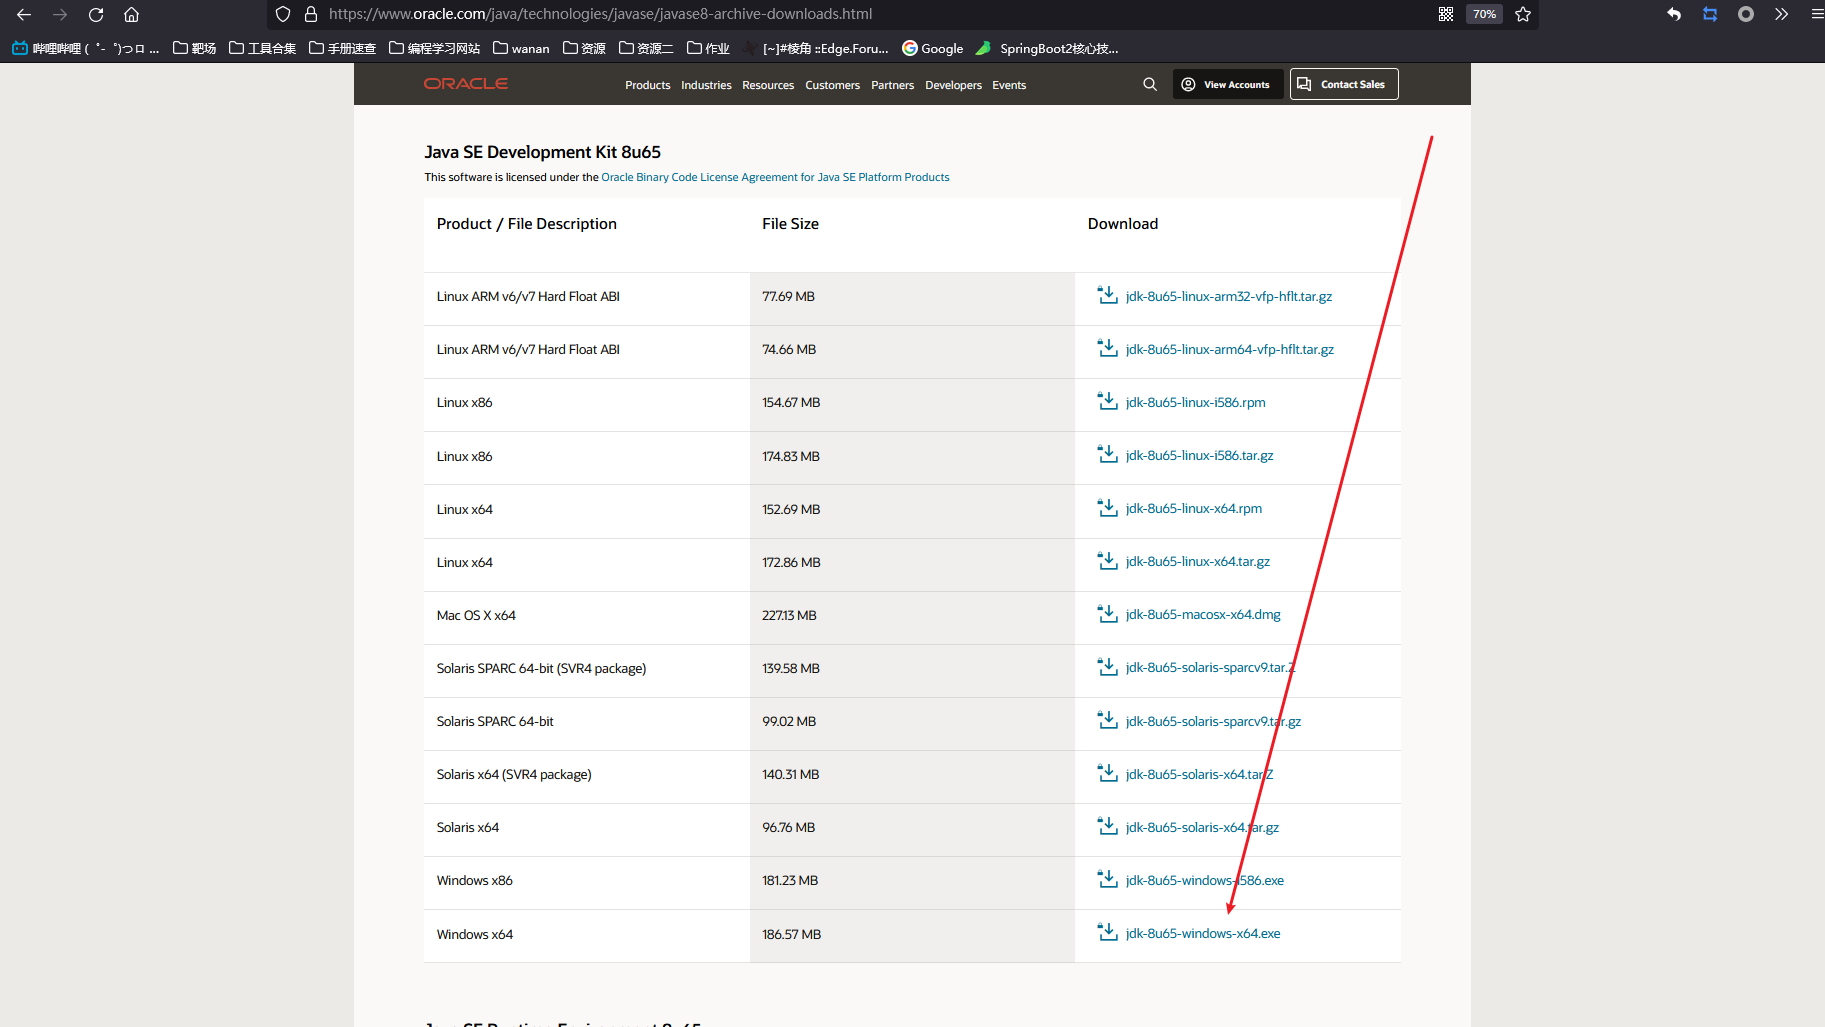Click download icon beside jdk-8u65-windows-i586.exe

point(1107,879)
